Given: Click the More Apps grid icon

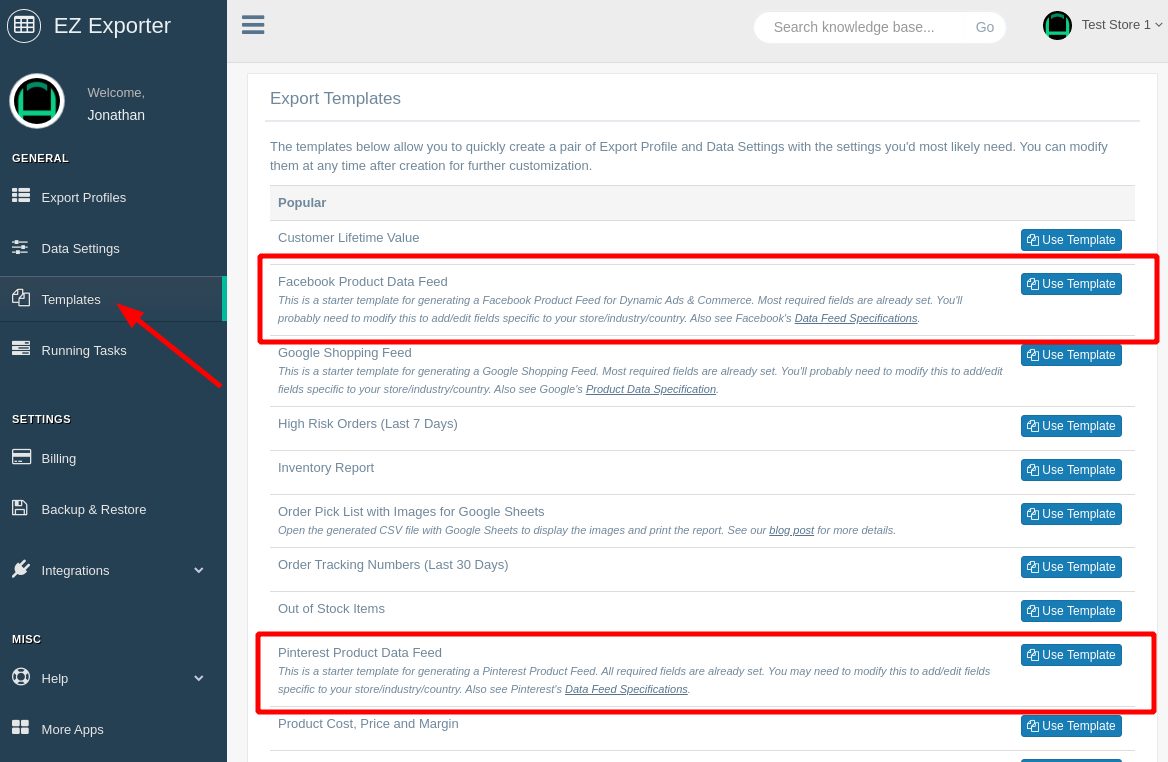Looking at the screenshot, I should (20, 728).
